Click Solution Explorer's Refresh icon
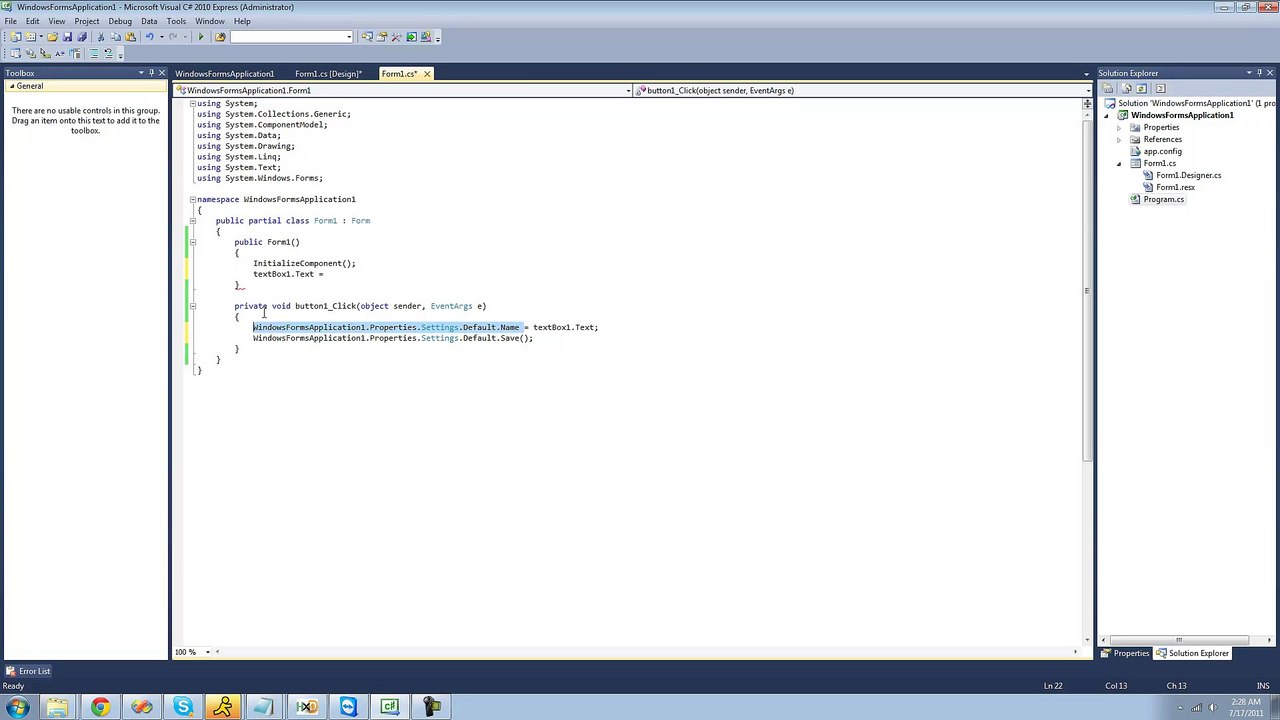1280x720 pixels. [x=1142, y=88]
